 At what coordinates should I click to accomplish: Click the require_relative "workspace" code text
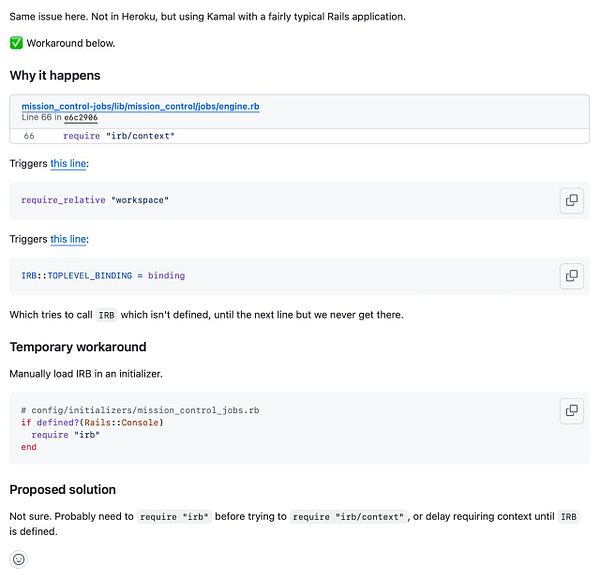point(95,200)
